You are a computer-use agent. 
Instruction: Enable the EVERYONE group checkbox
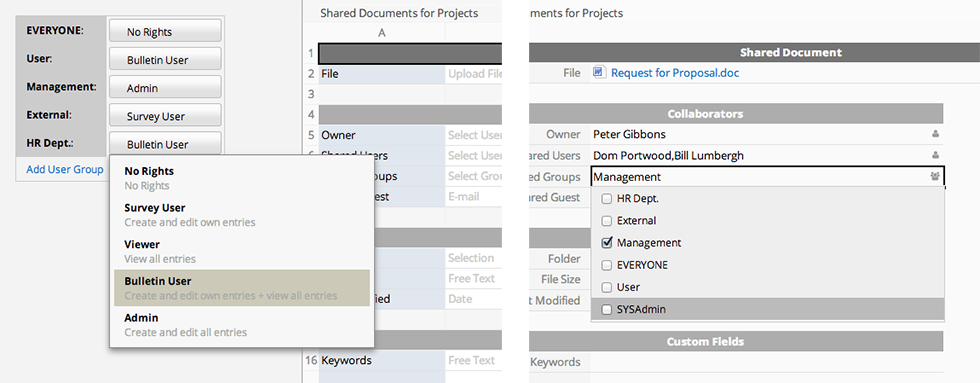tap(606, 265)
